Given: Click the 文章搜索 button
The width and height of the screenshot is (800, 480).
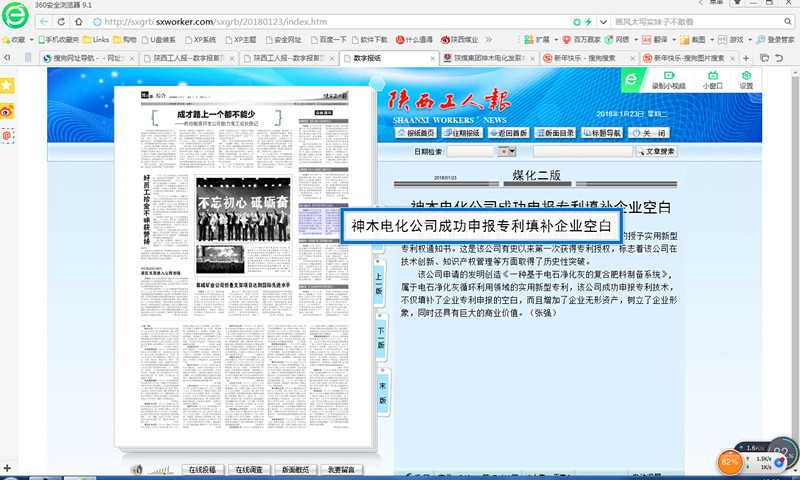Looking at the screenshot, I should (656, 151).
